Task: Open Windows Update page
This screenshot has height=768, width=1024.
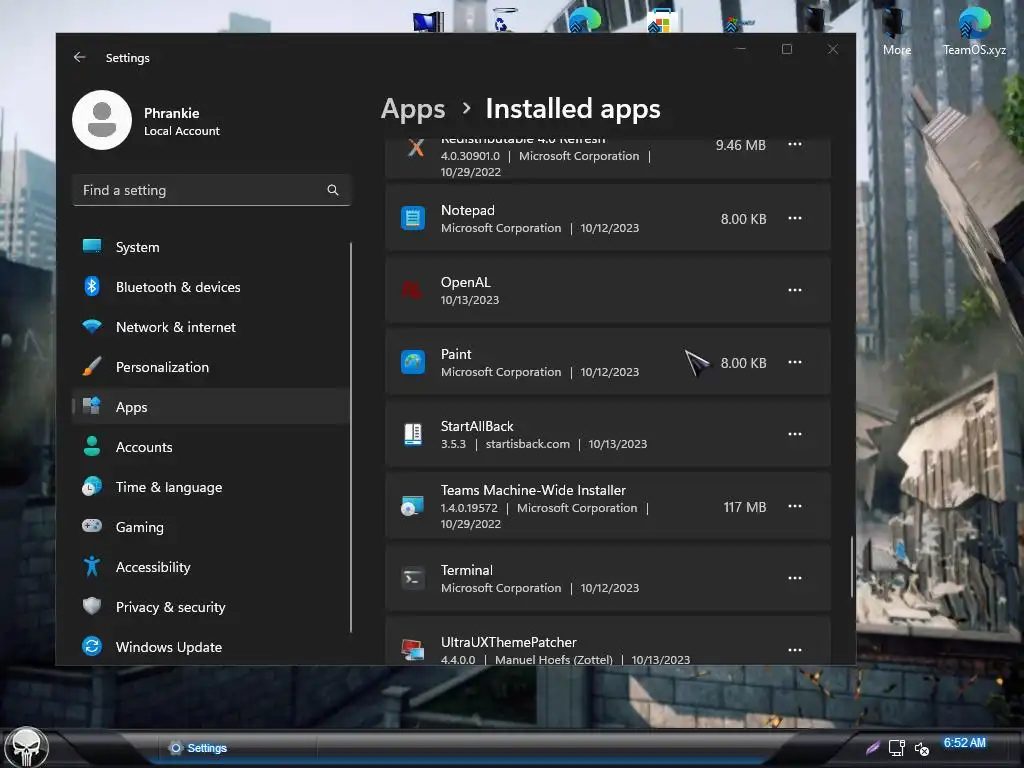Action: [x=211, y=647]
